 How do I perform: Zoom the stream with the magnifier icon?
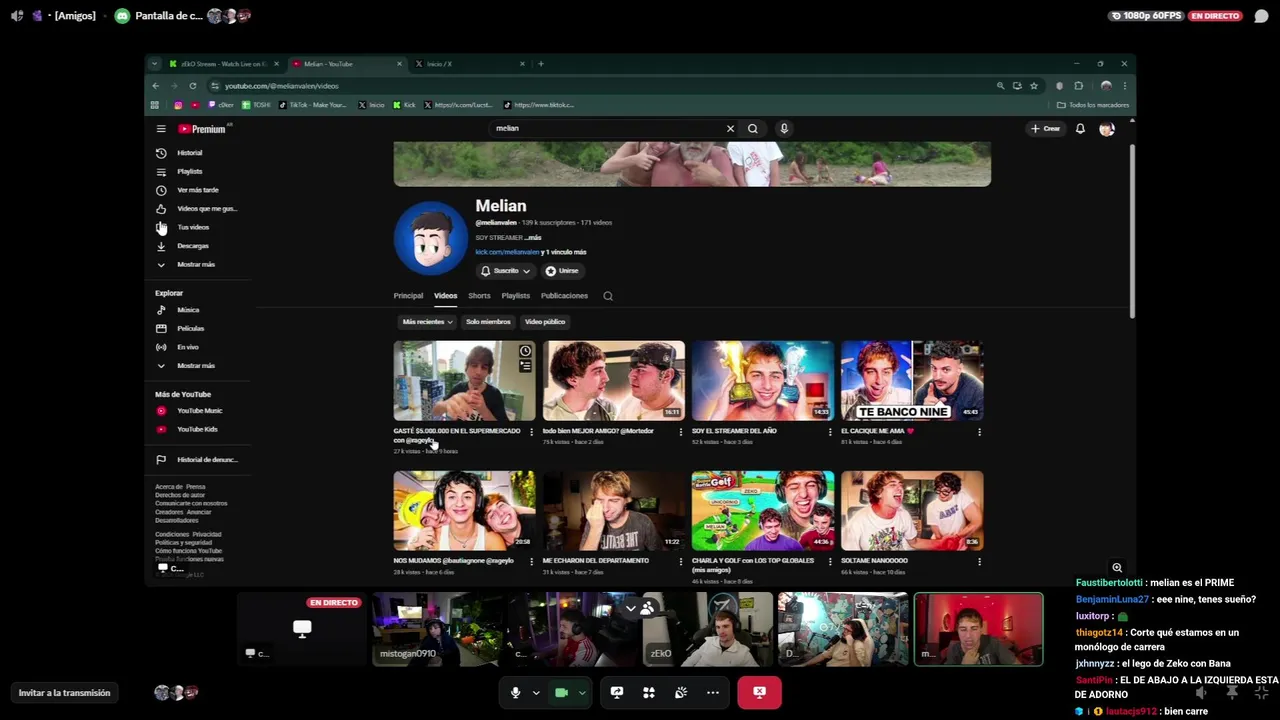click(1117, 568)
